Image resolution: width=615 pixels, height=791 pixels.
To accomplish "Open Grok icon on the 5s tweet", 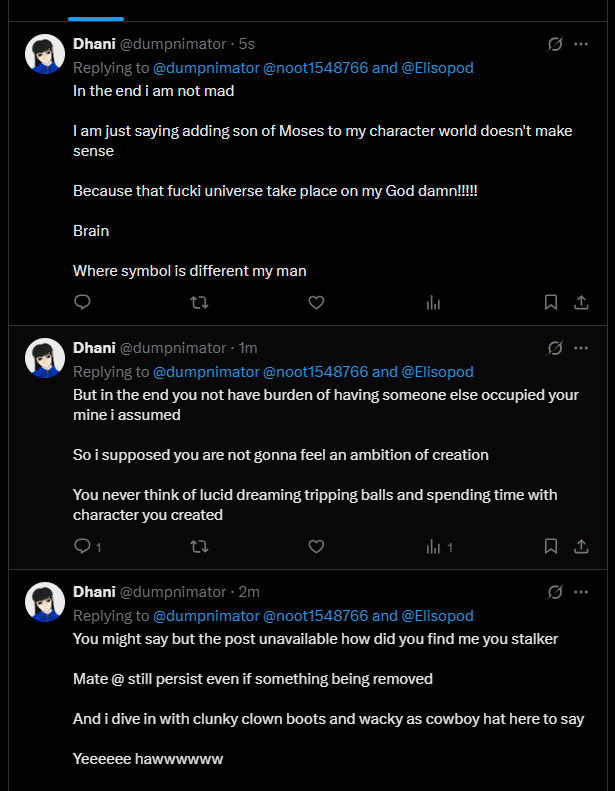I will click(555, 44).
